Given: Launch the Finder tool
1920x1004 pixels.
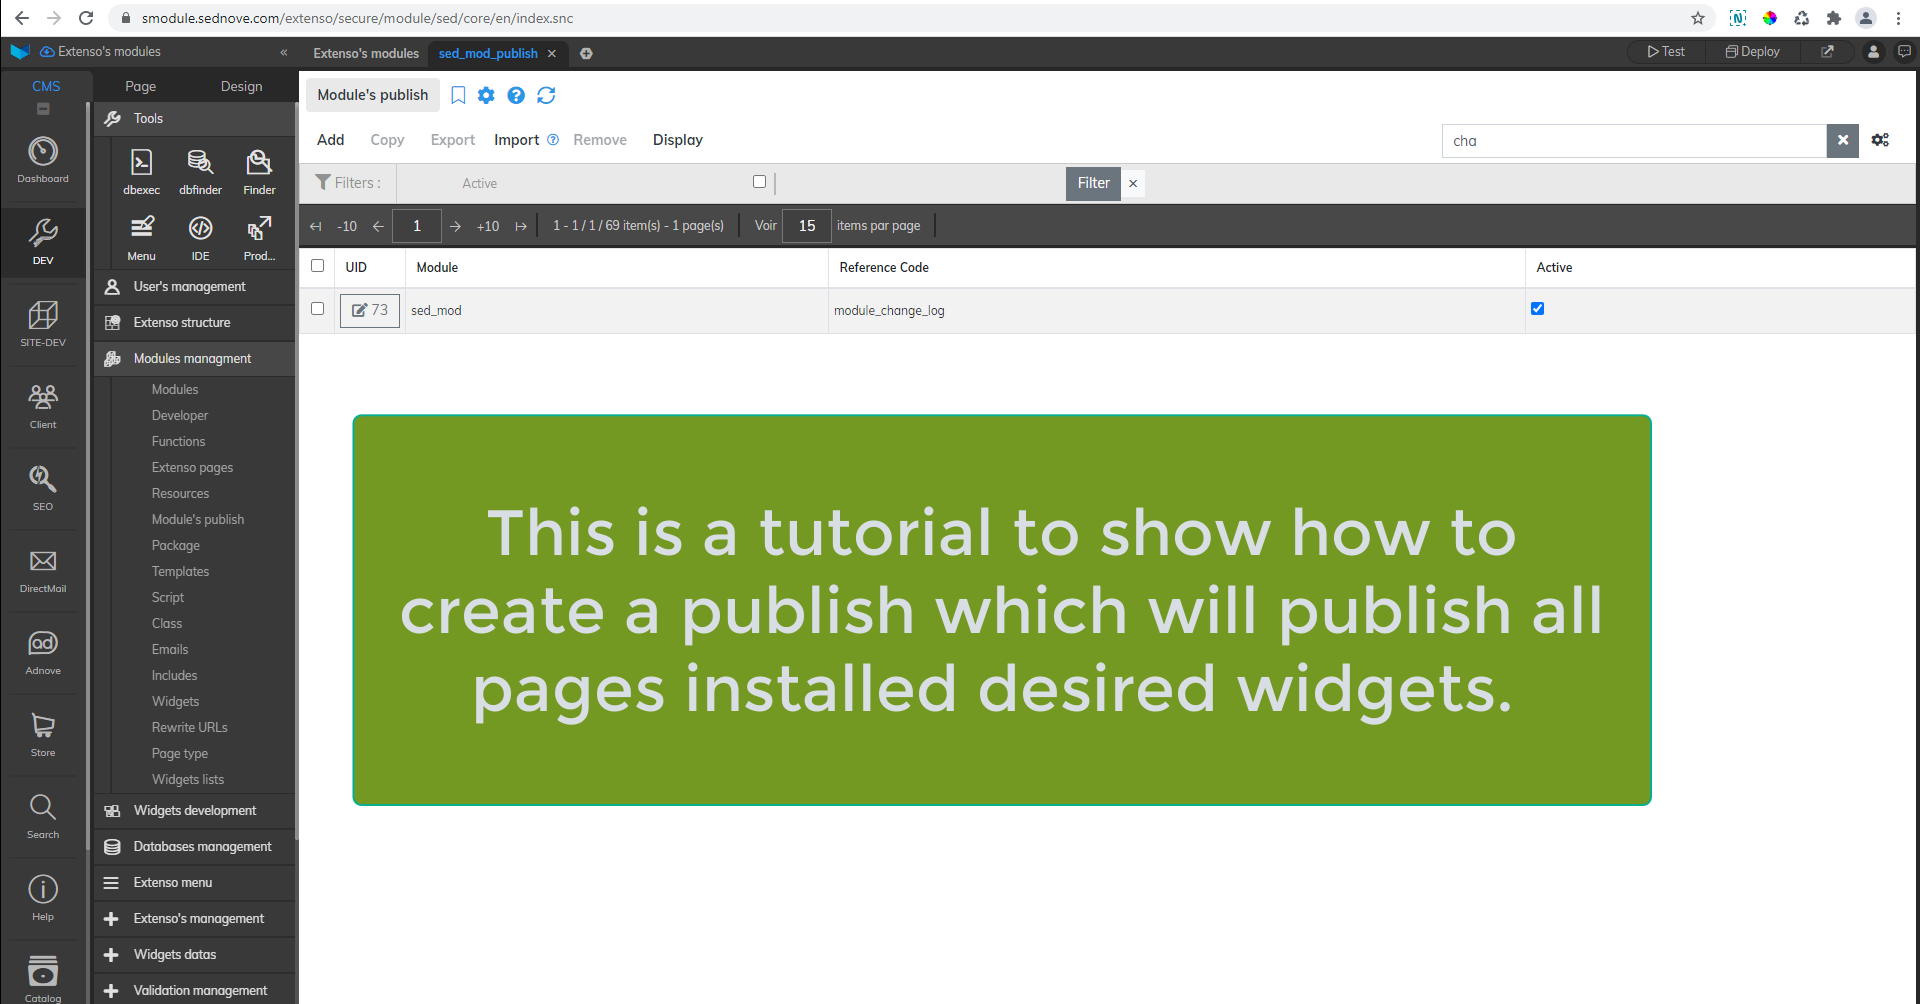Looking at the screenshot, I should point(259,172).
